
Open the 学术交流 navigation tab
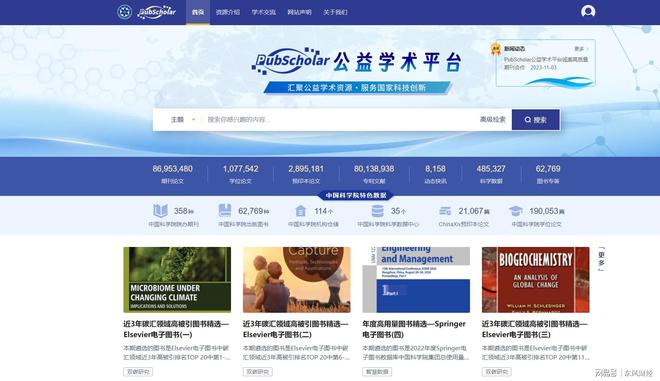coord(263,12)
